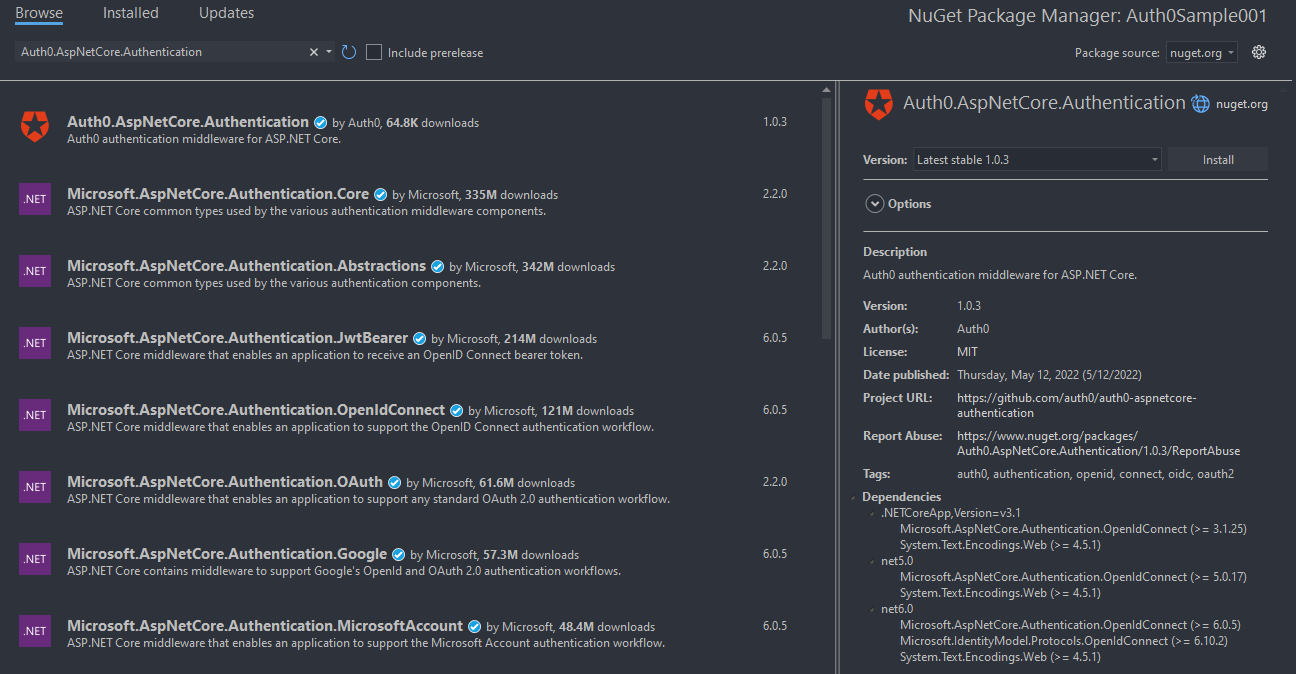Enable the Include prerelease checkbox
1296x674 pixels.
pos(374,52)
